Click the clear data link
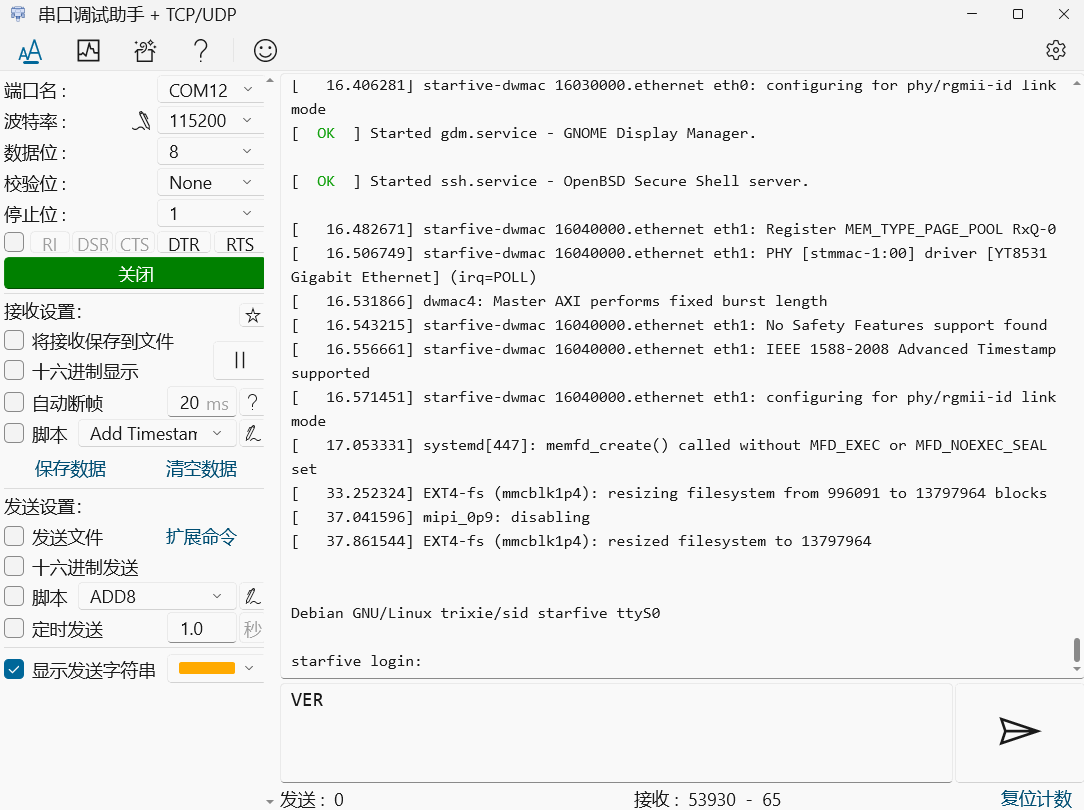 coord(201,469)
